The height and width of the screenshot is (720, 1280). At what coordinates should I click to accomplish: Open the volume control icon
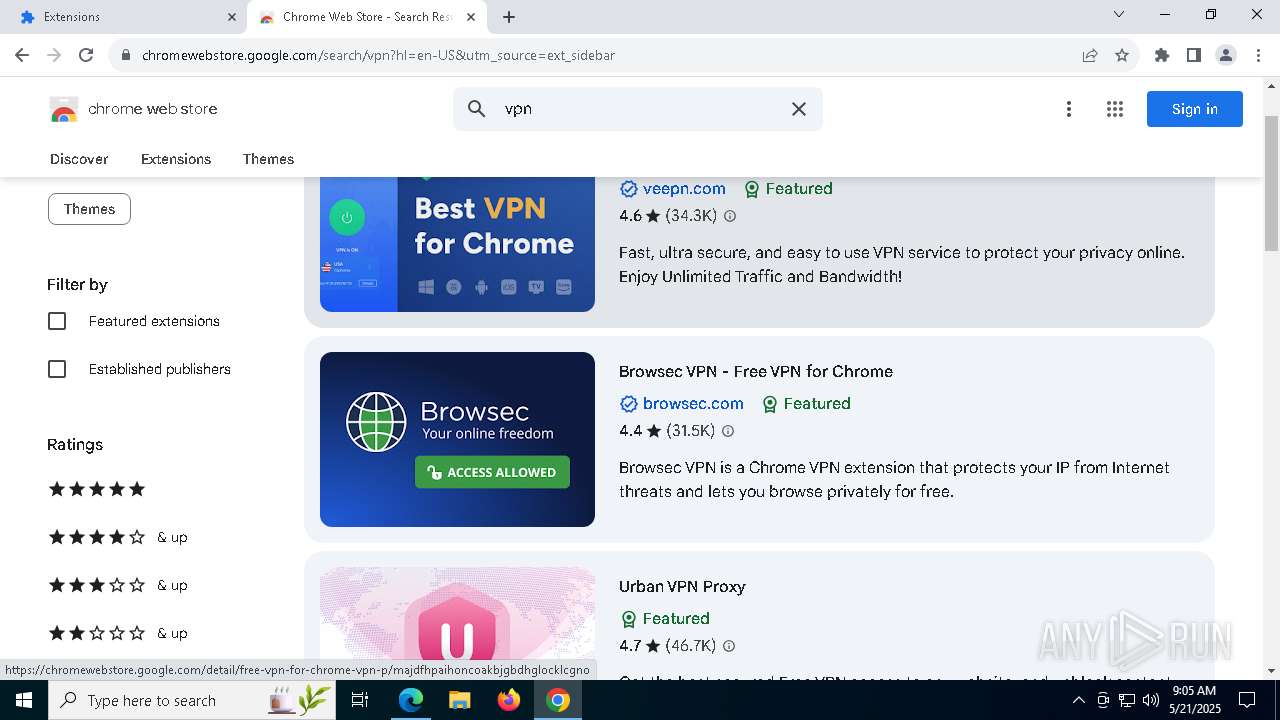(x=1150, y=700)
